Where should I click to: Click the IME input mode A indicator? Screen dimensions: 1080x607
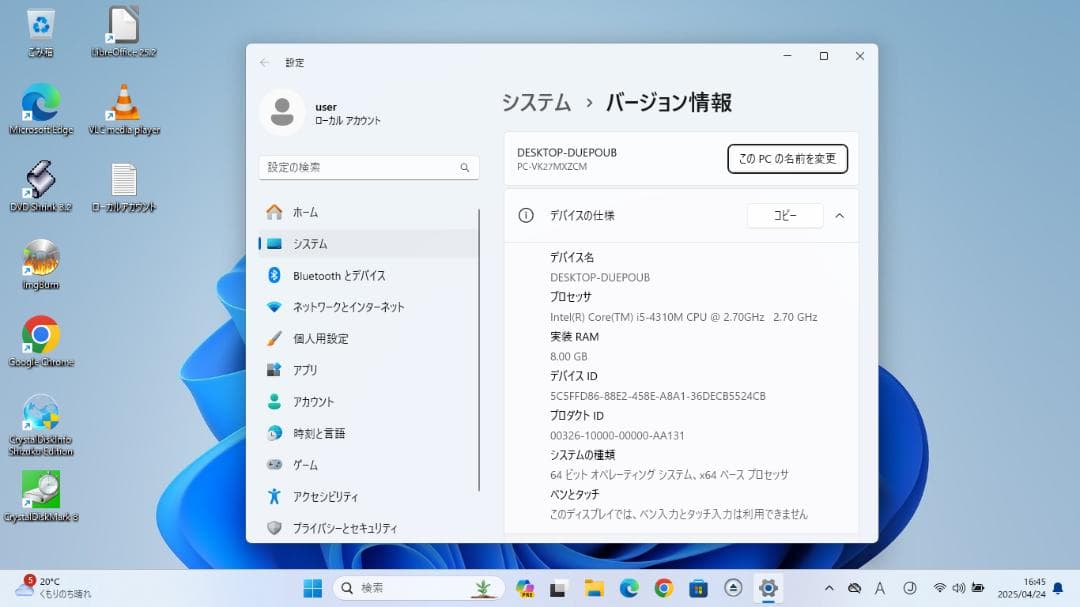[880, 588]
